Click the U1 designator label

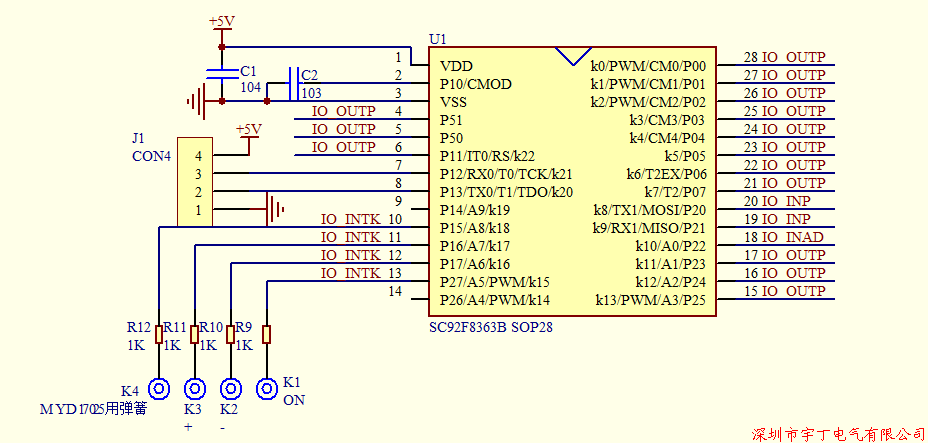click(x=437, y=39)
